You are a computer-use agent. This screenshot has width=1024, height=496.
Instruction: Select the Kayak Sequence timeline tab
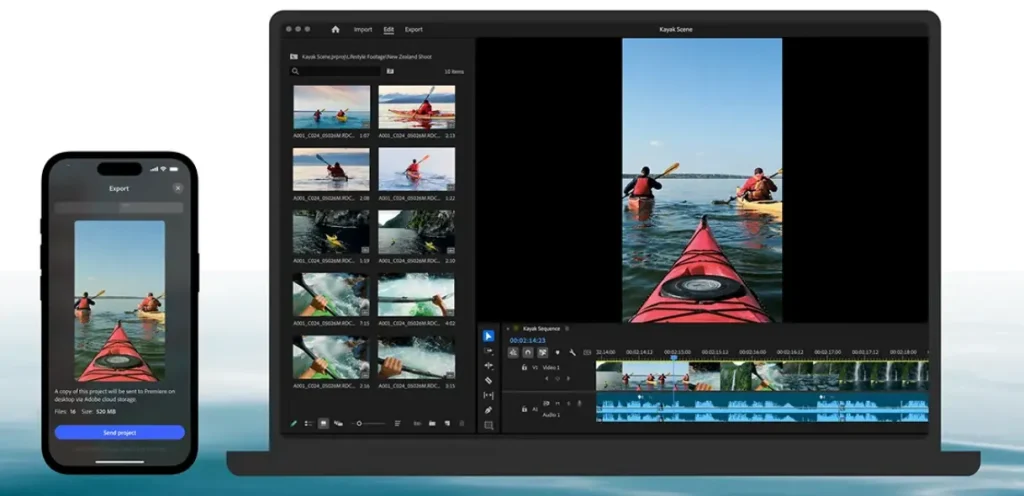click(x=541, y=329)
